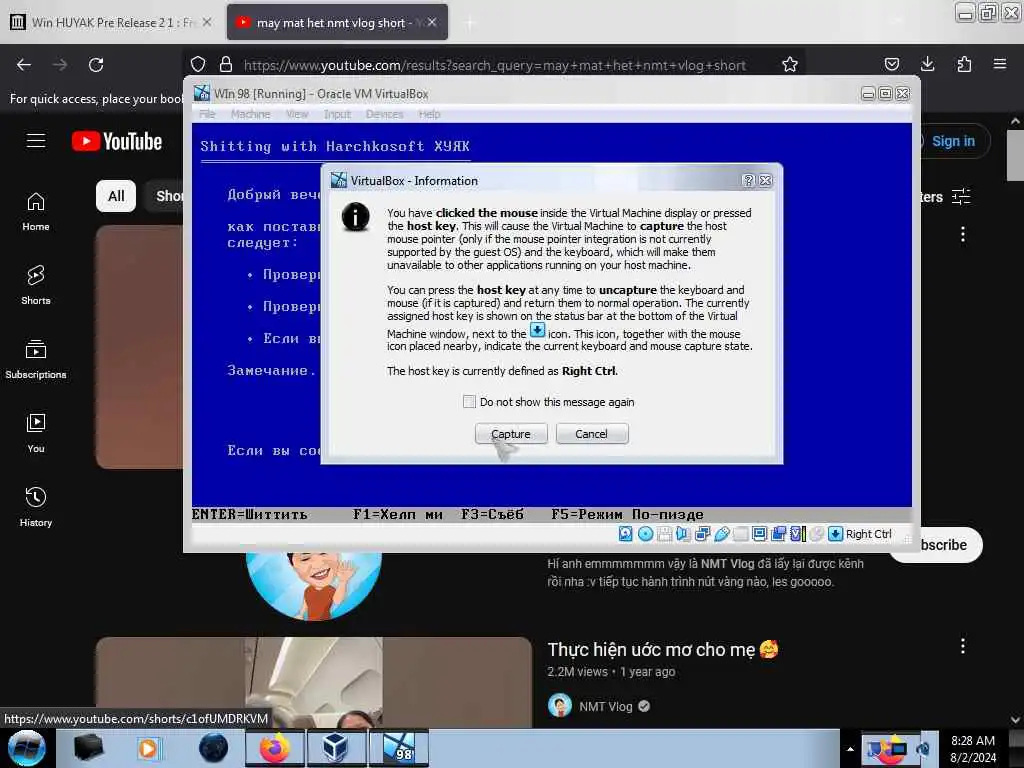This screenshot has width=1024, height=768.
Task: Click the VirtualBox Manager taskbar icon
Action: click(x=336, y=748)
